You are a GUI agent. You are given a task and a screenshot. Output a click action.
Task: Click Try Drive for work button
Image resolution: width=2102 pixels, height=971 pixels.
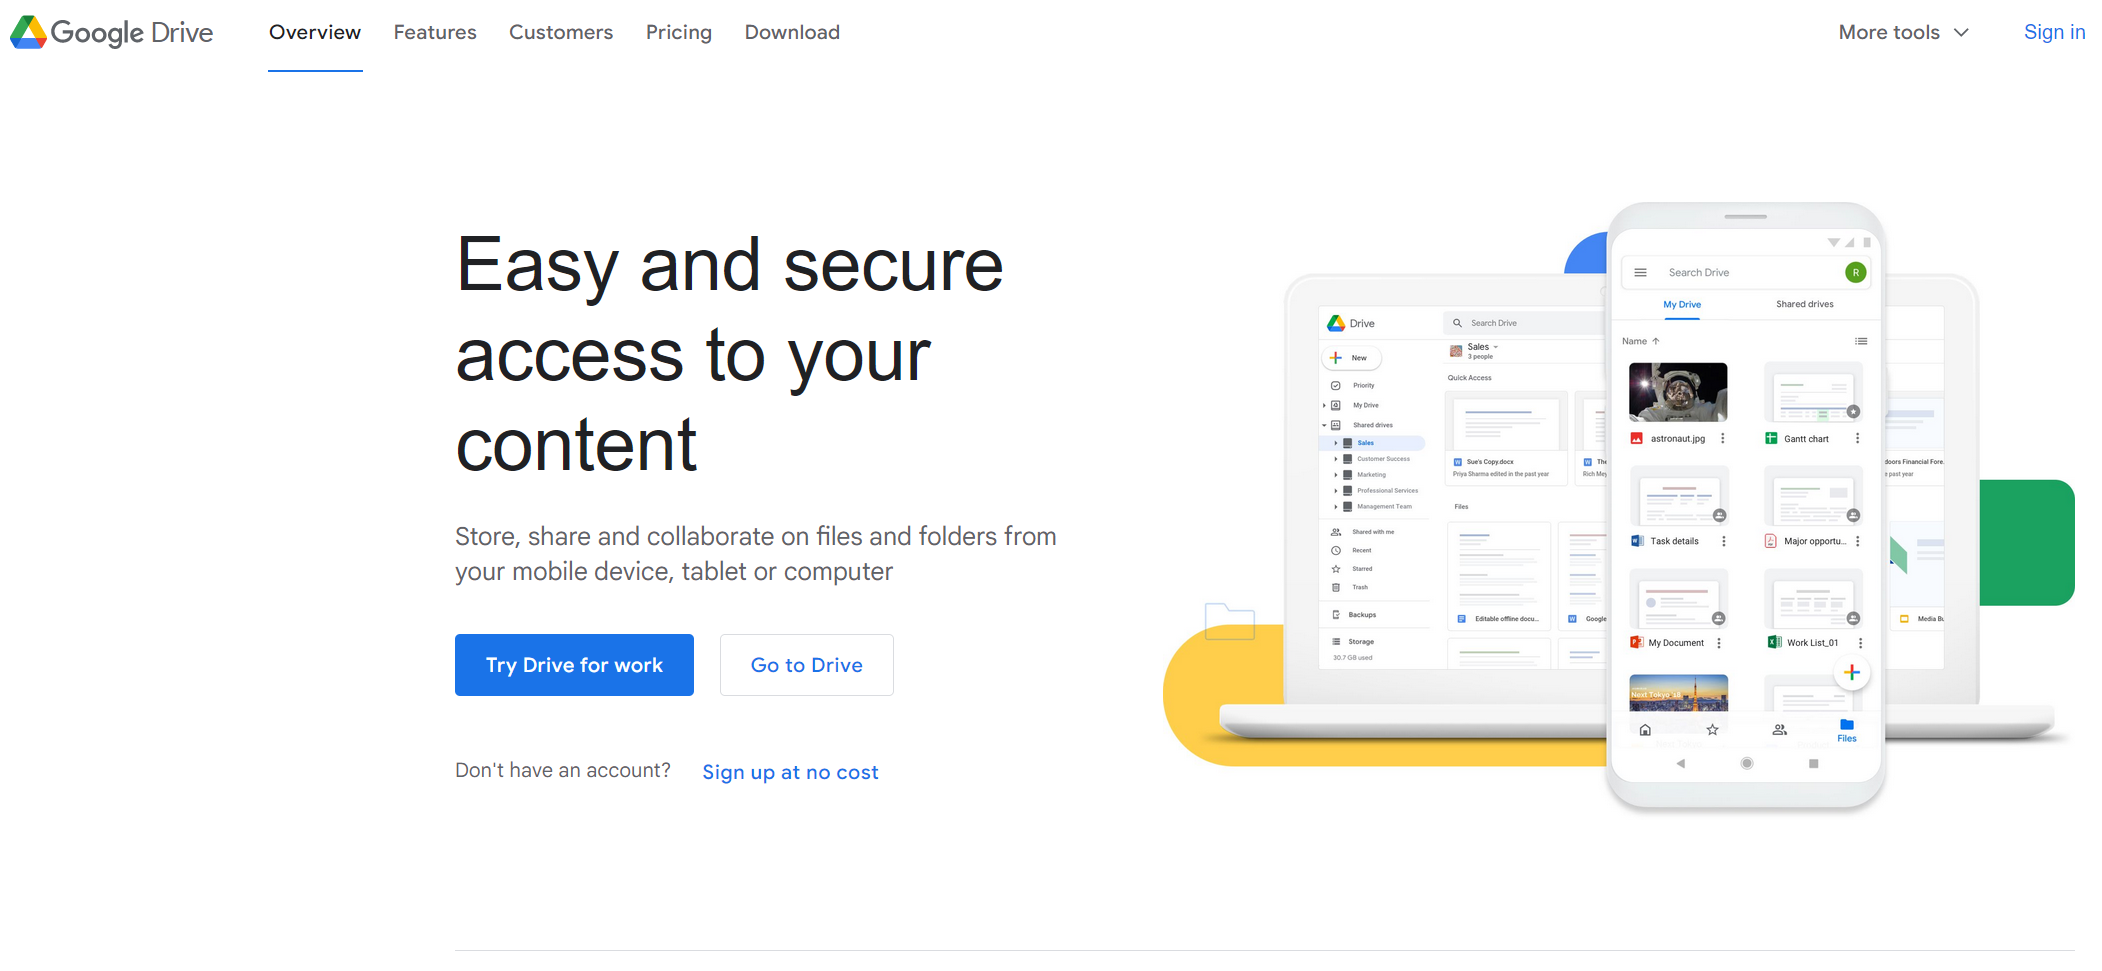574,665
